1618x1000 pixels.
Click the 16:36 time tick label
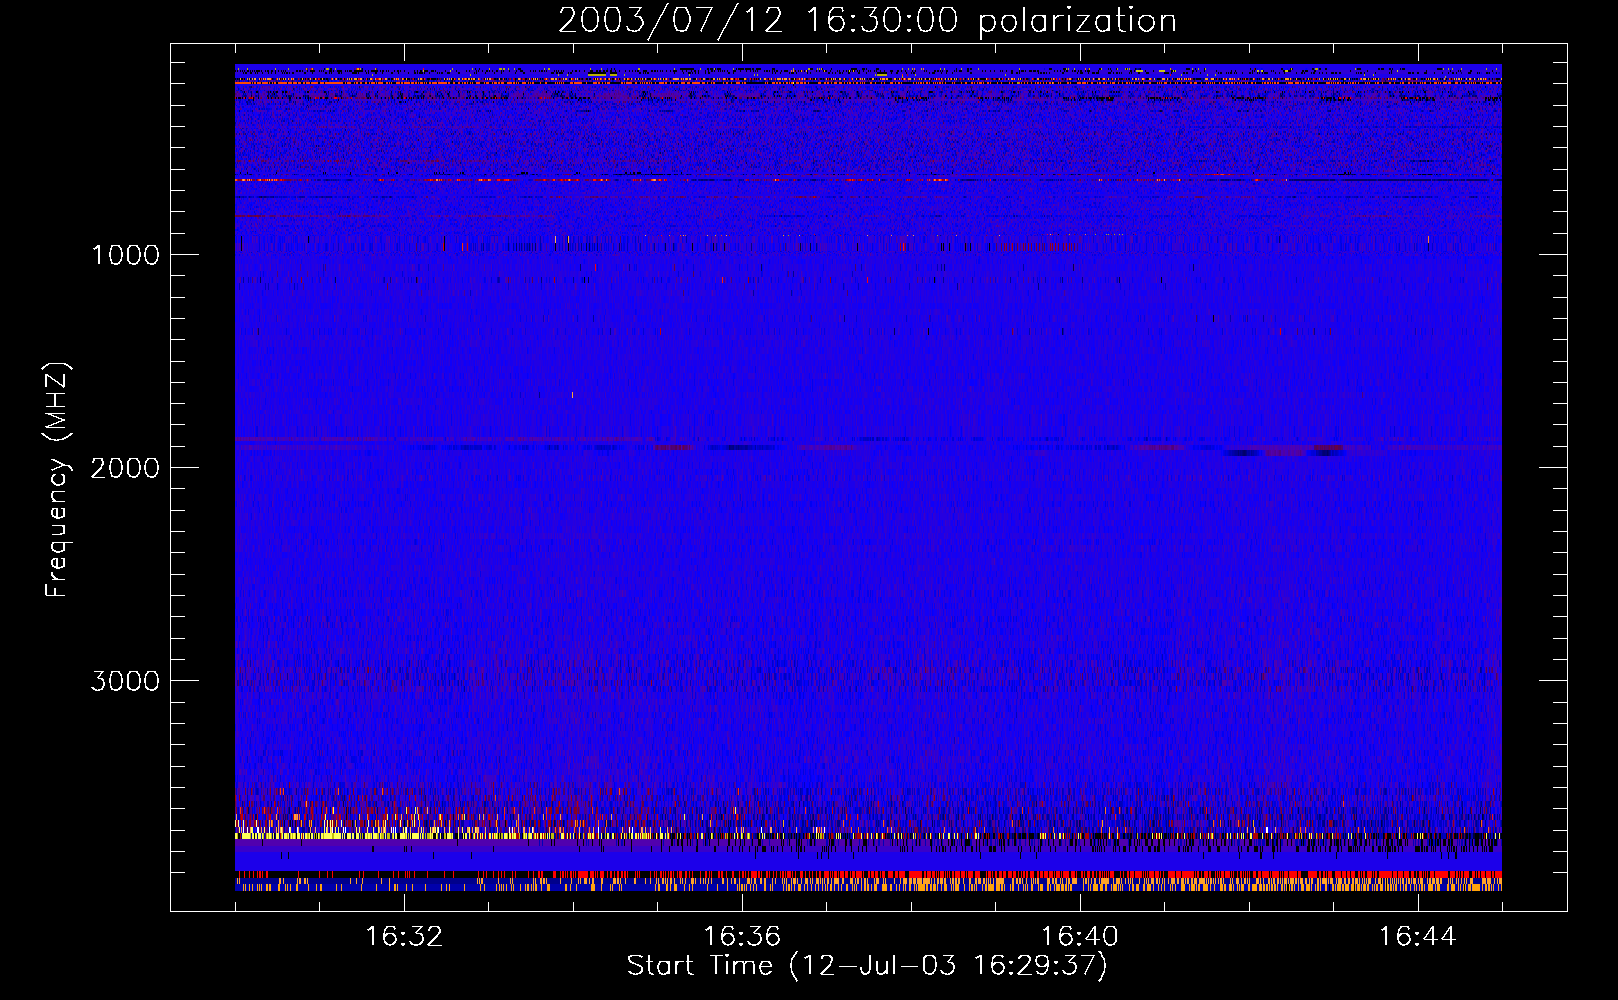[x=742, y=937]
